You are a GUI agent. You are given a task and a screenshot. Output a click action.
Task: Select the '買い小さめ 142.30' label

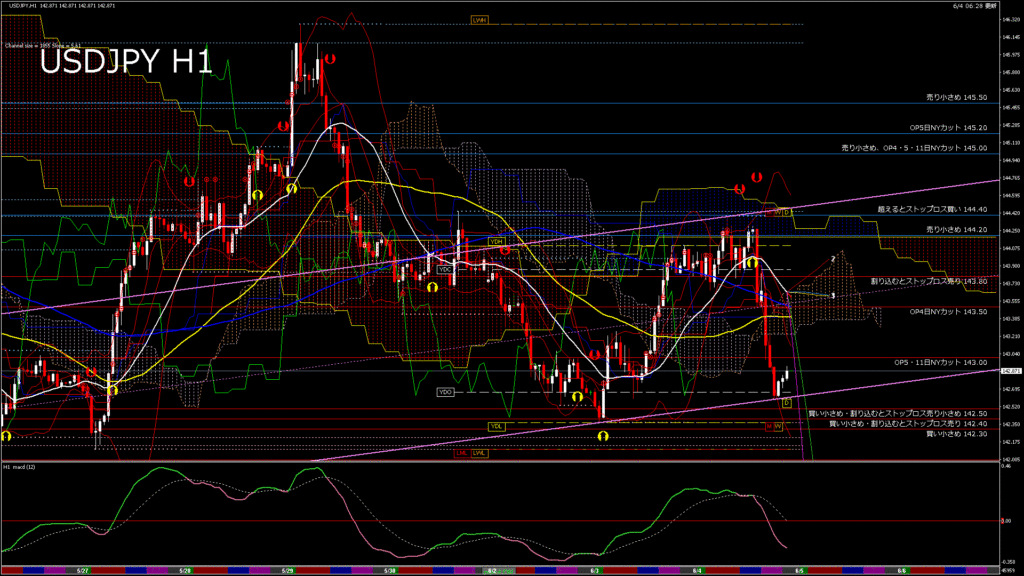point(956,434)
